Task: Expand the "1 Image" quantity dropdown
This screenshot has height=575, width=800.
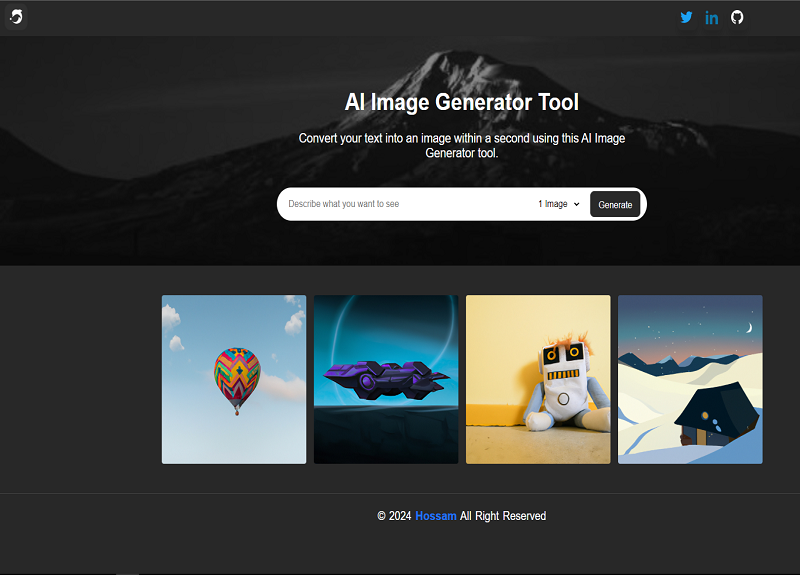Action: [x=558, y=204]
